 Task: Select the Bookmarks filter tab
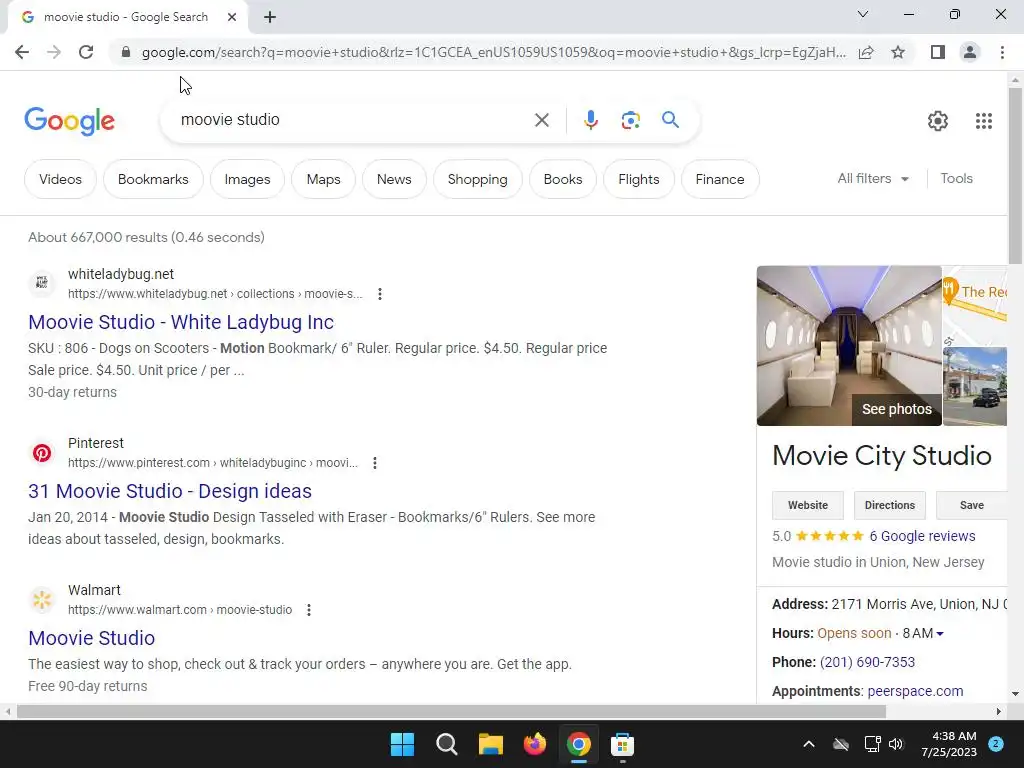[153, 179]
